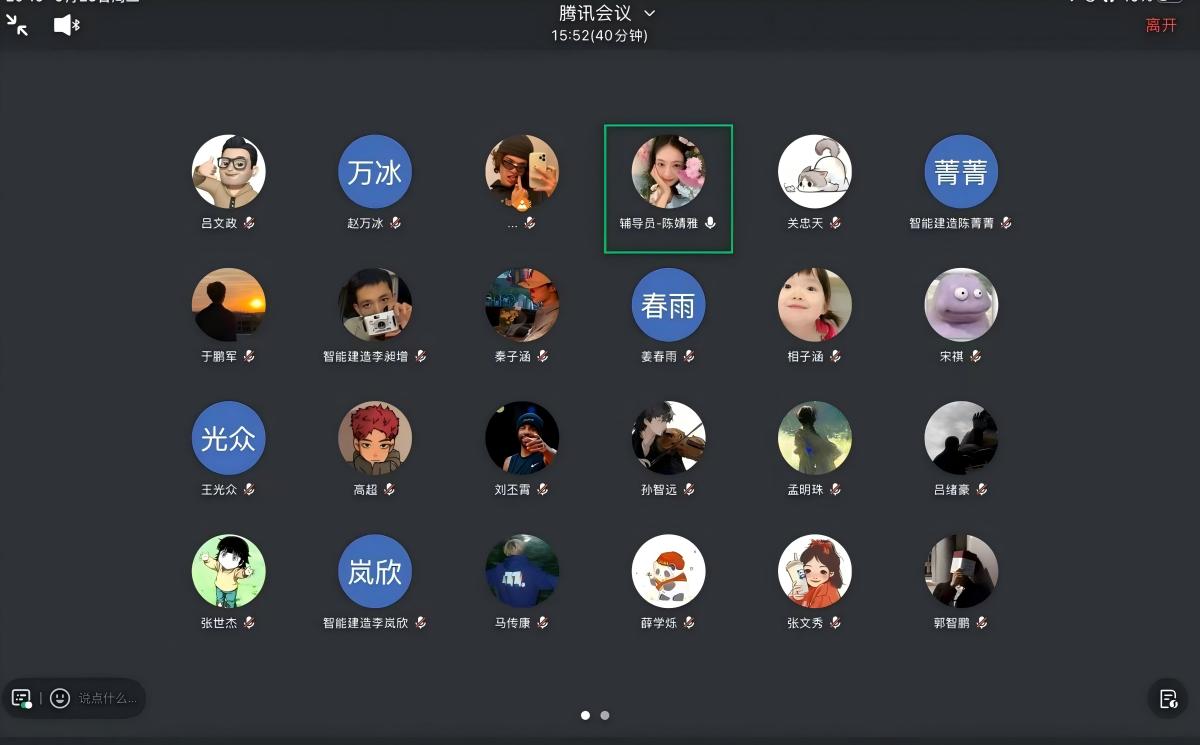The width and height of the screenshot is (1200, 745).
Task: Click the muted mic icon beside 王光众
Action: 249,489
